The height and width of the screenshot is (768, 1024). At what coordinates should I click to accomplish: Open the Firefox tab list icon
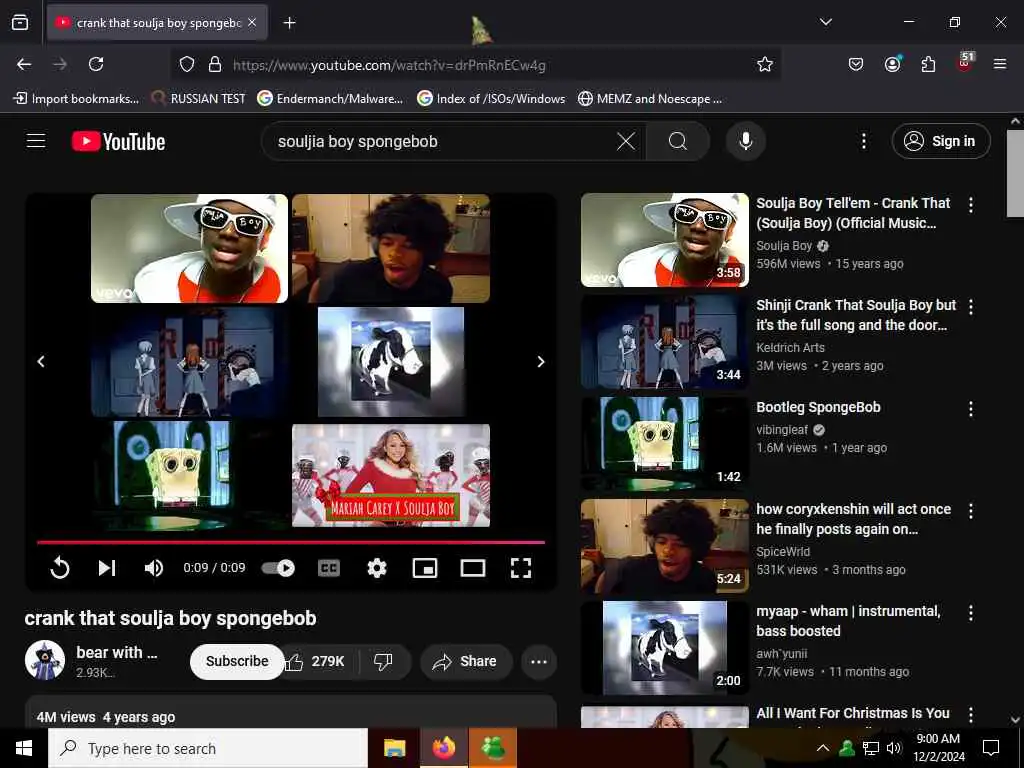20,23
